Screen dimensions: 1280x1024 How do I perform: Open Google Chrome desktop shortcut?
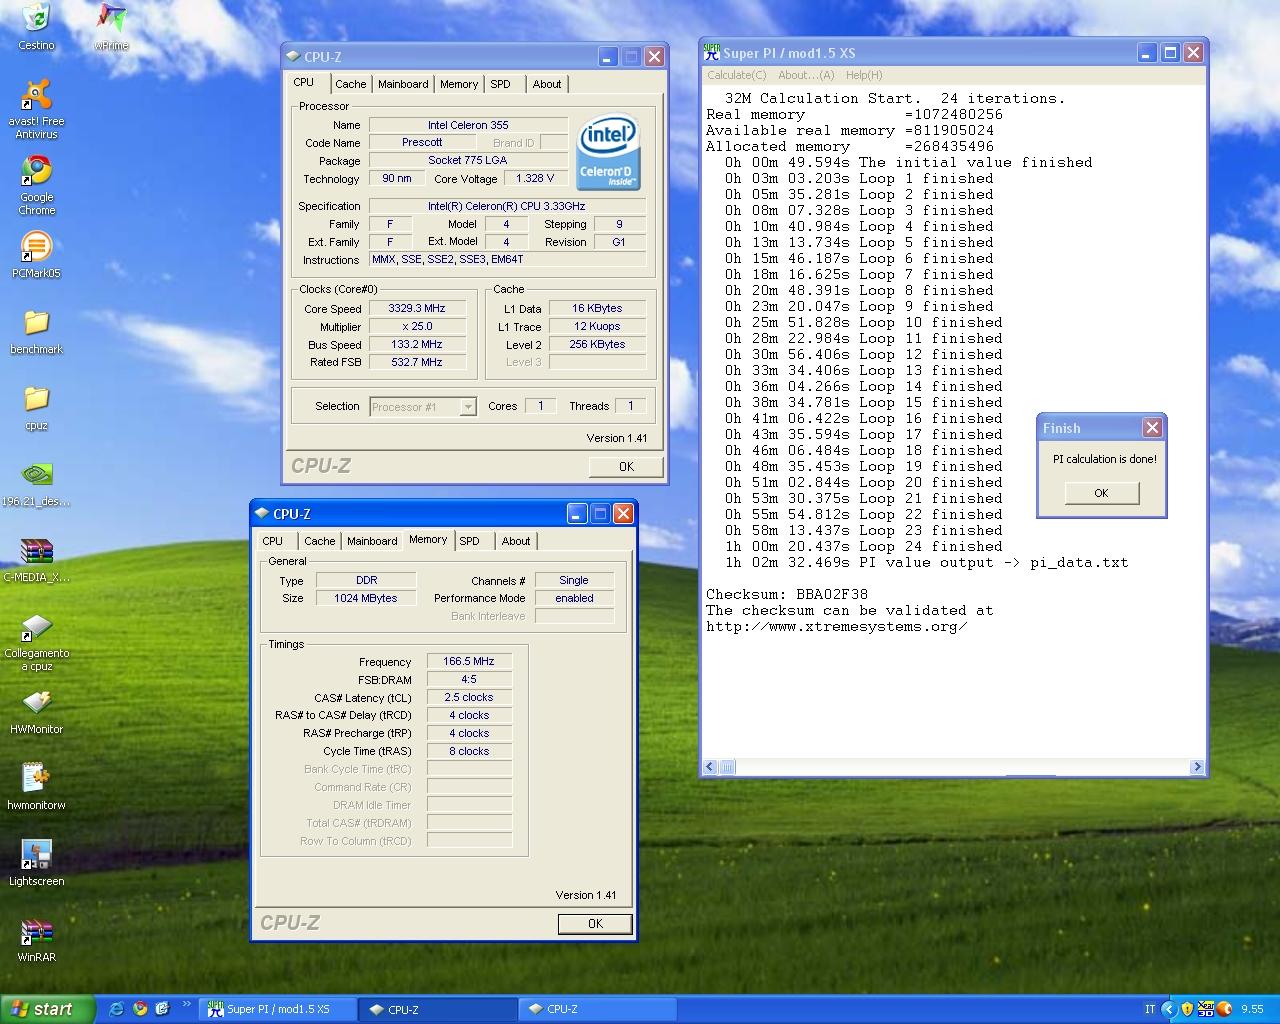pos(36,171)
